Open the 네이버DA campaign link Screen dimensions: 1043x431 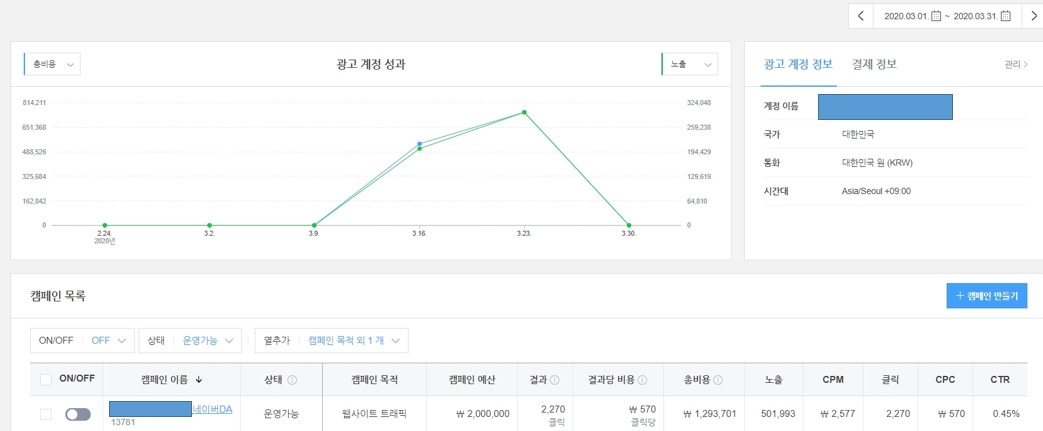click(x=212, y=409)
